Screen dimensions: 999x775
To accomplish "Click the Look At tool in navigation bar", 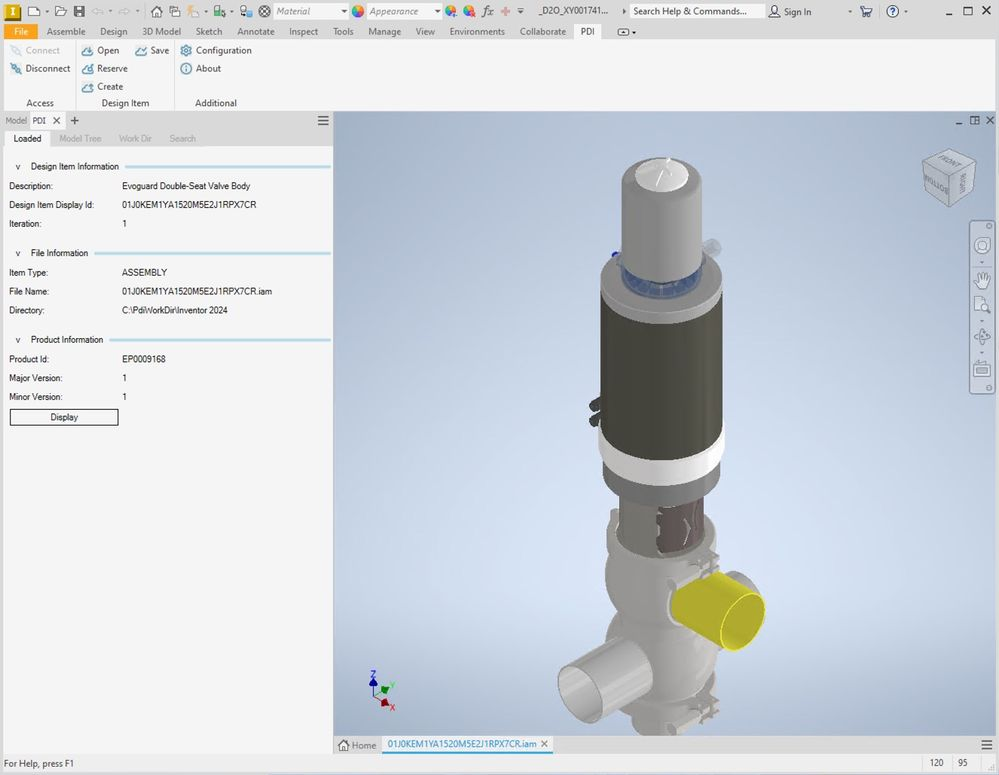I will click(982, 368).
